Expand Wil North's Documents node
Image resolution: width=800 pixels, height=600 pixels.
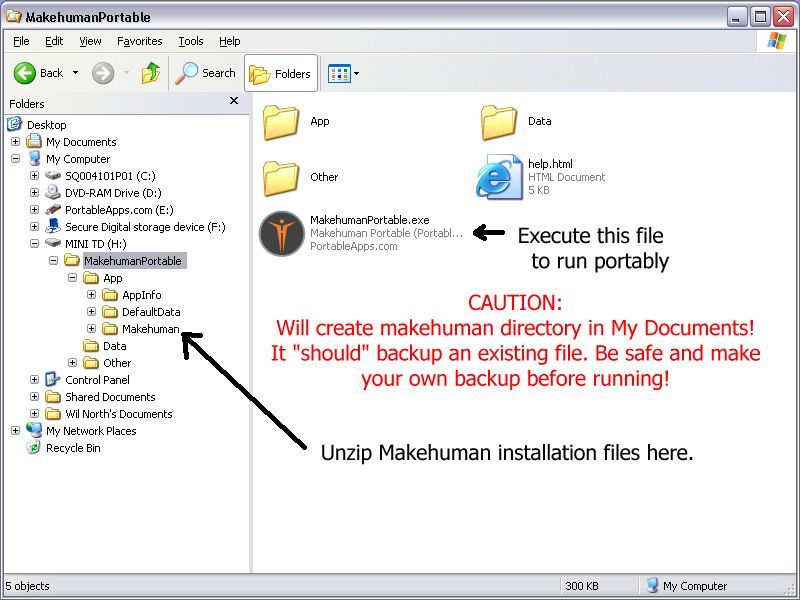pos(34,414)
